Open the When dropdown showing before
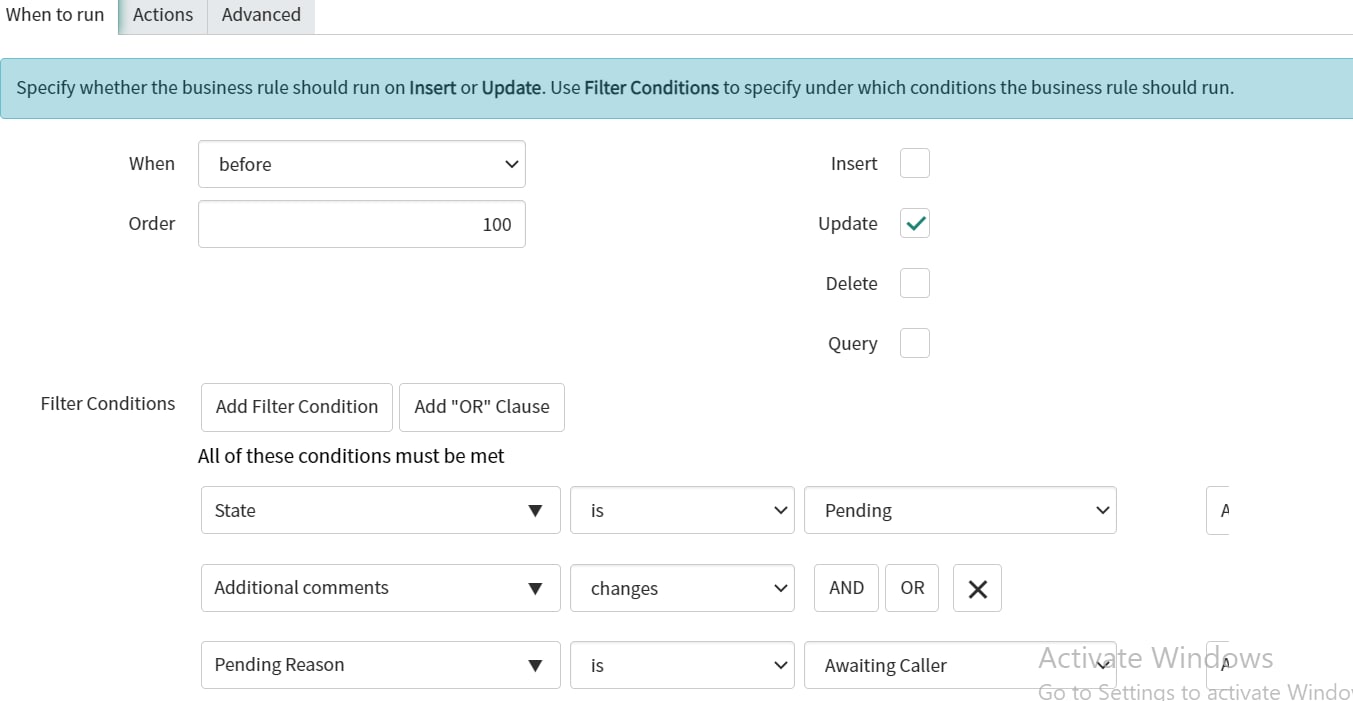This screenshot has height=701, width=1353. [x=362, y=163]
